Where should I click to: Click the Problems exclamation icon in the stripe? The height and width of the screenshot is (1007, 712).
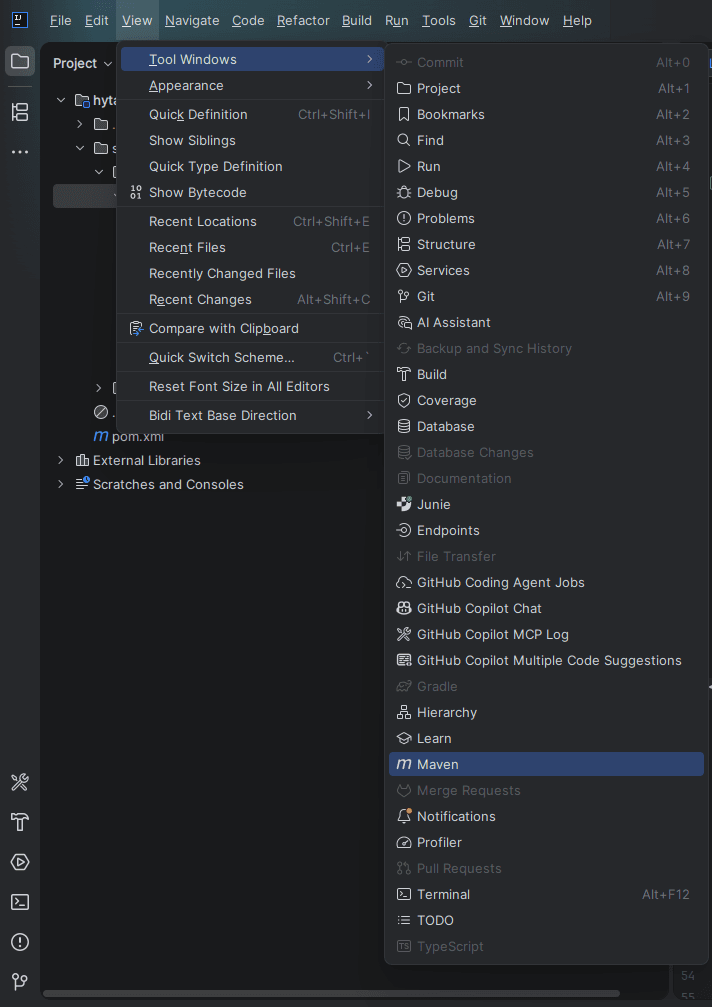(19, 942)
